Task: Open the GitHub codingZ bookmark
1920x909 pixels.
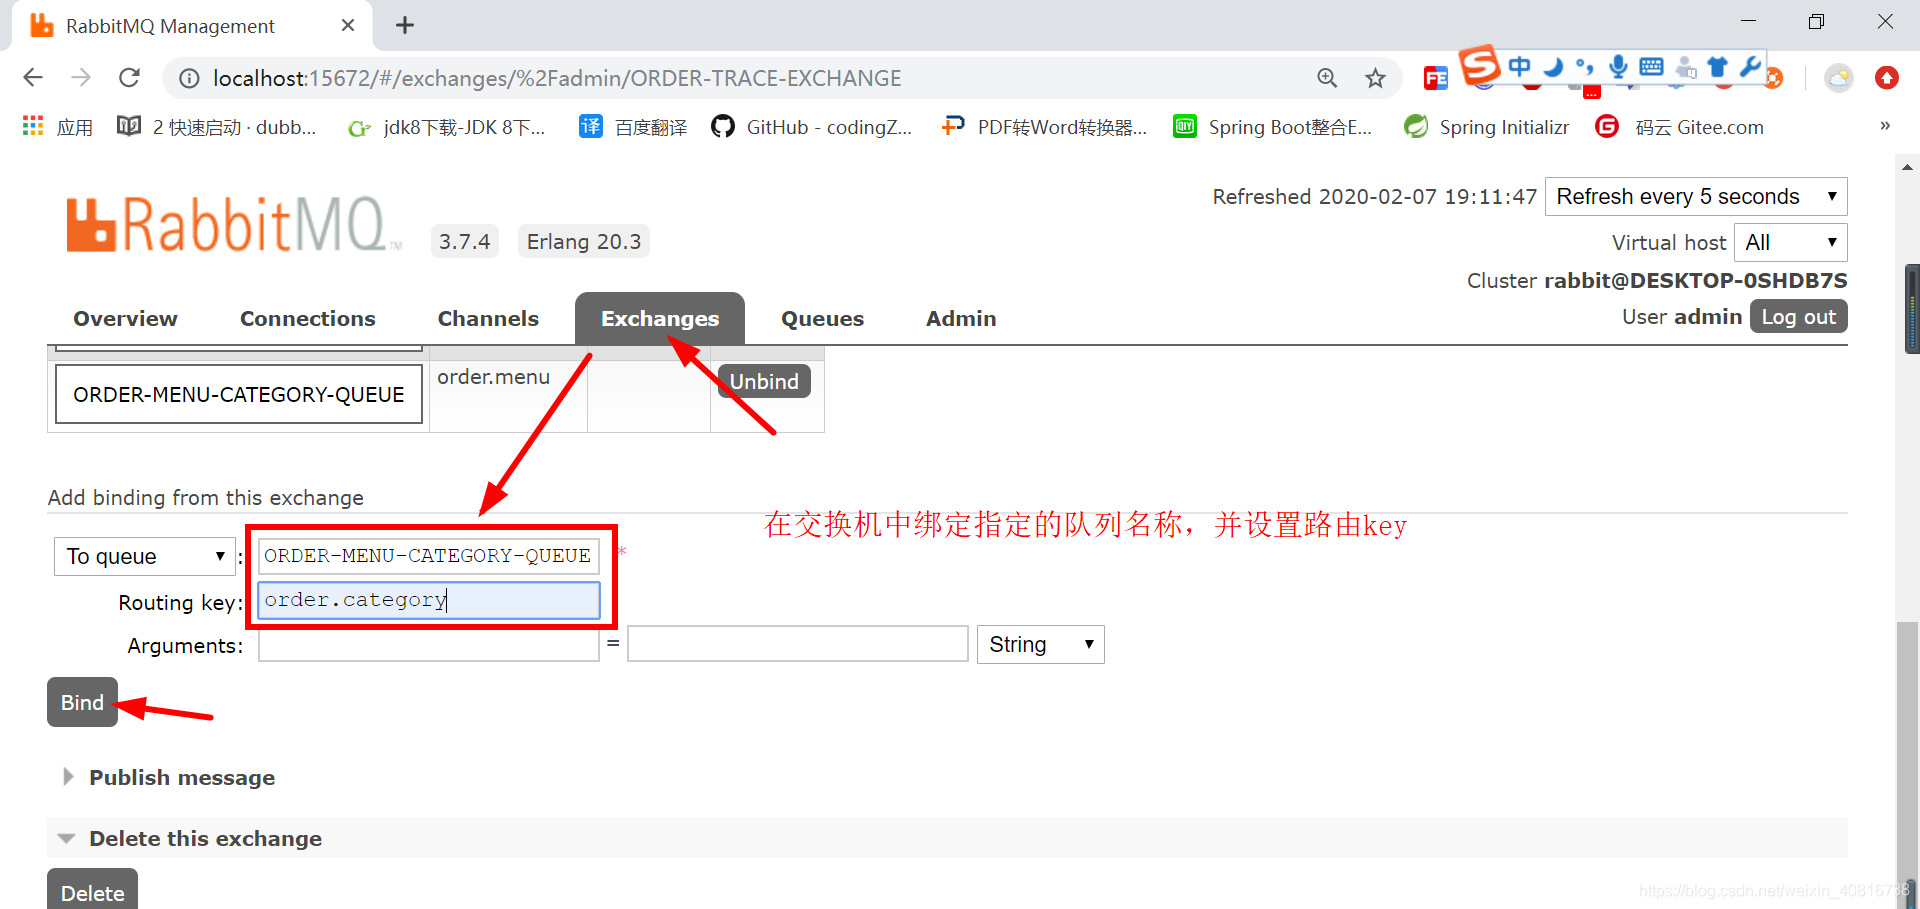Action: (x=812, y=127)
